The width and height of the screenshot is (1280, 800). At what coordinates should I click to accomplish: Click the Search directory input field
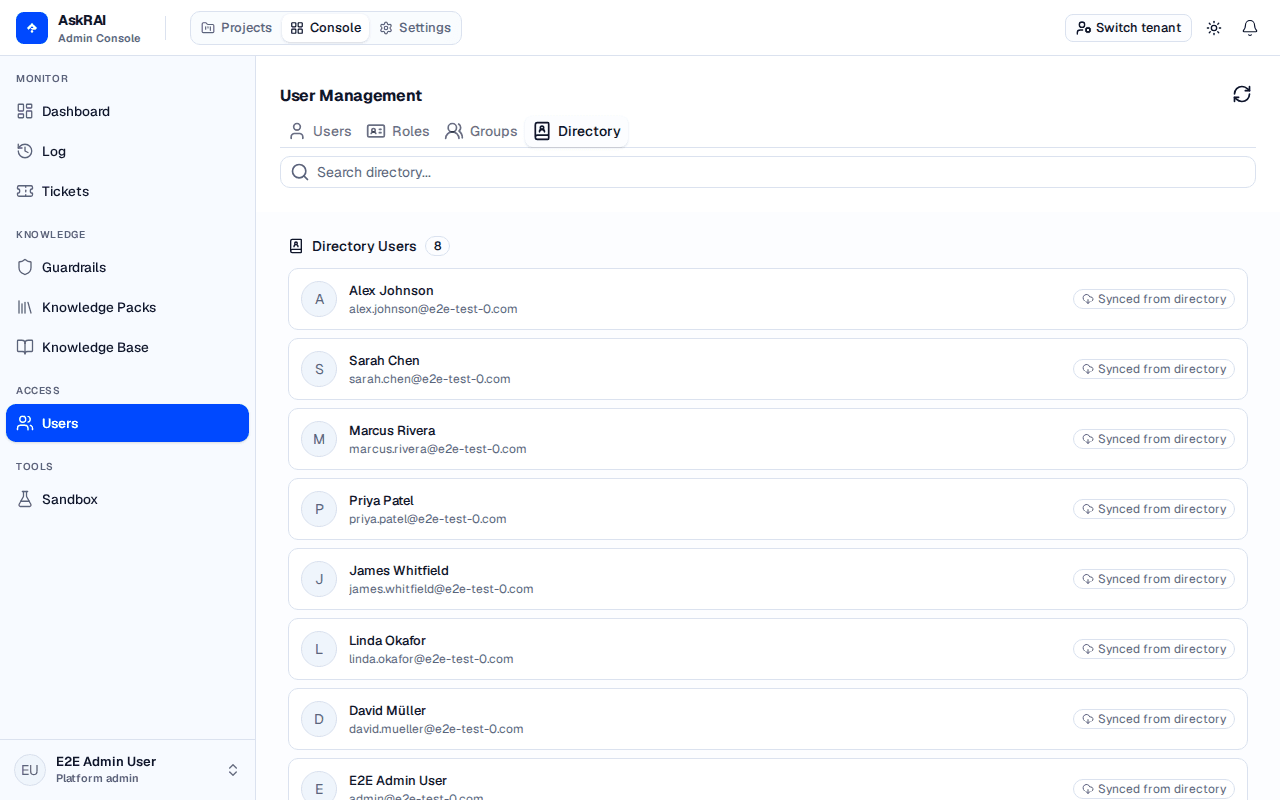[x=768, y=172]
